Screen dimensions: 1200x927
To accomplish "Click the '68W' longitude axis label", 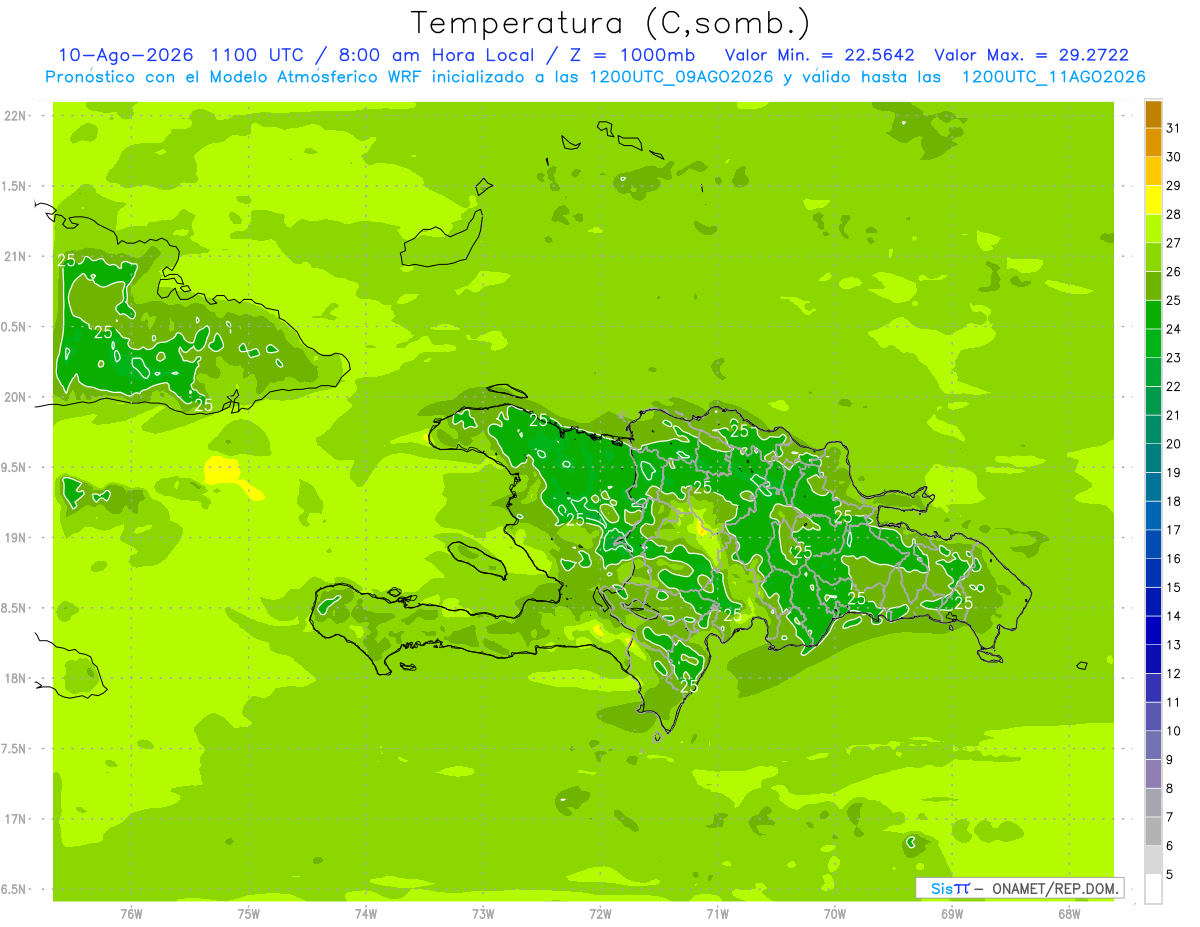I will 1069,914.
